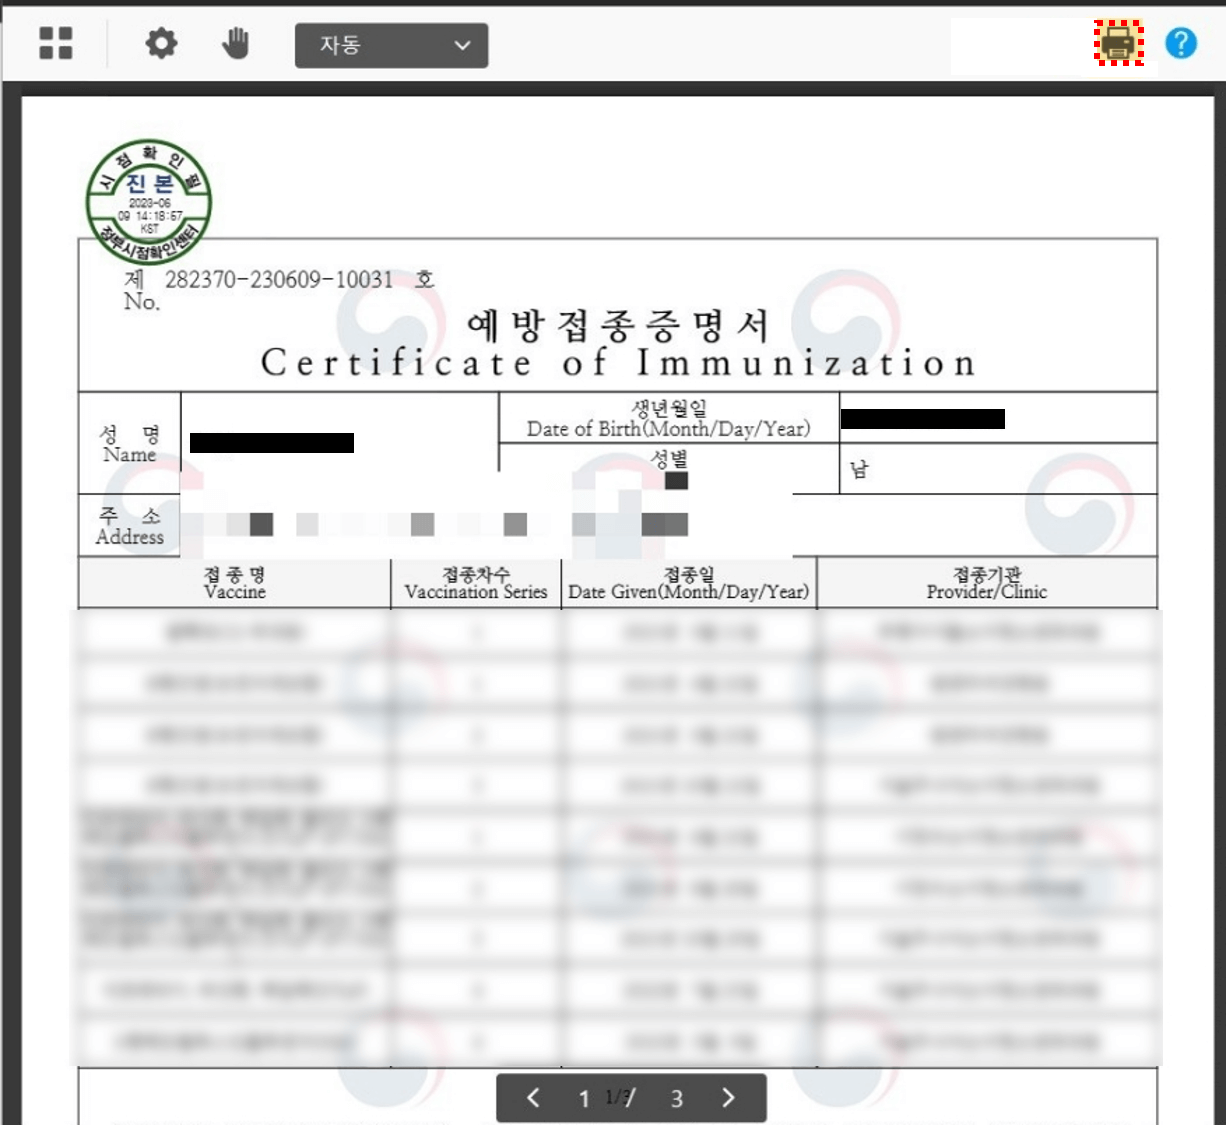The width and height of the screenshot is (1226, 1125).
Task: Click the 성별 label
Action: coord(669,459)
